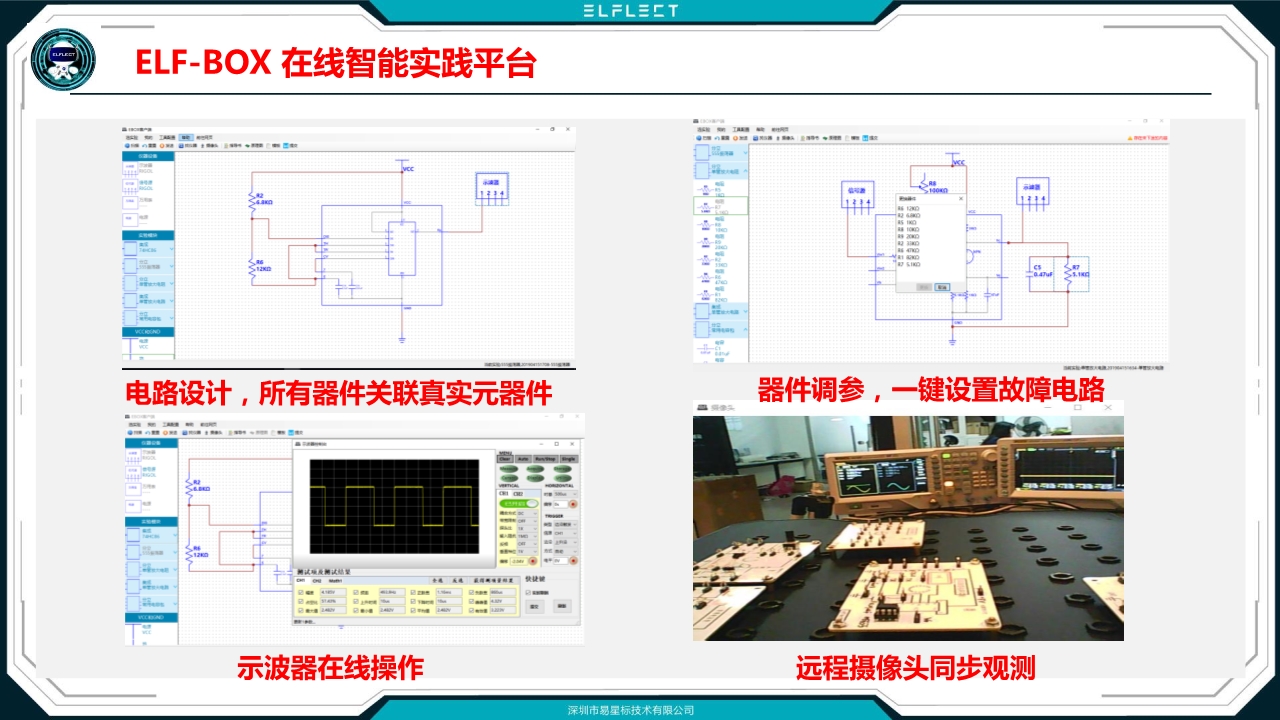Click the red offset knob beside 偏移 in VERTICAL panel
This screenshot has width=1280, height=720.
click(533, 561)
